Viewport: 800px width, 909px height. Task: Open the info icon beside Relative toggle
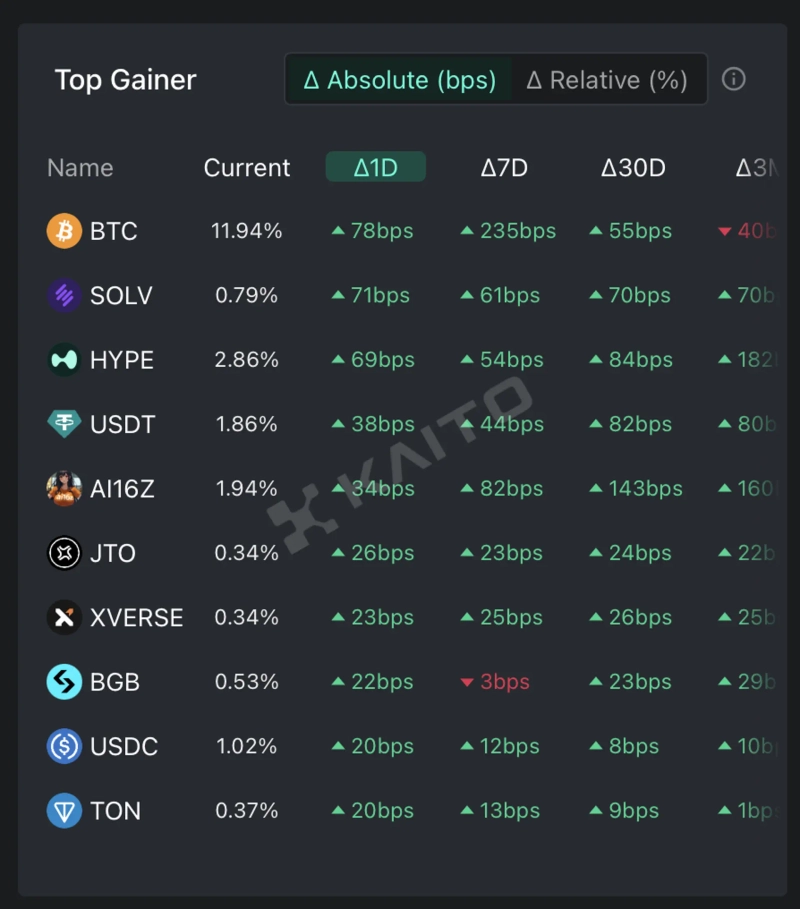pyautogui.click(x=734, y=80)
